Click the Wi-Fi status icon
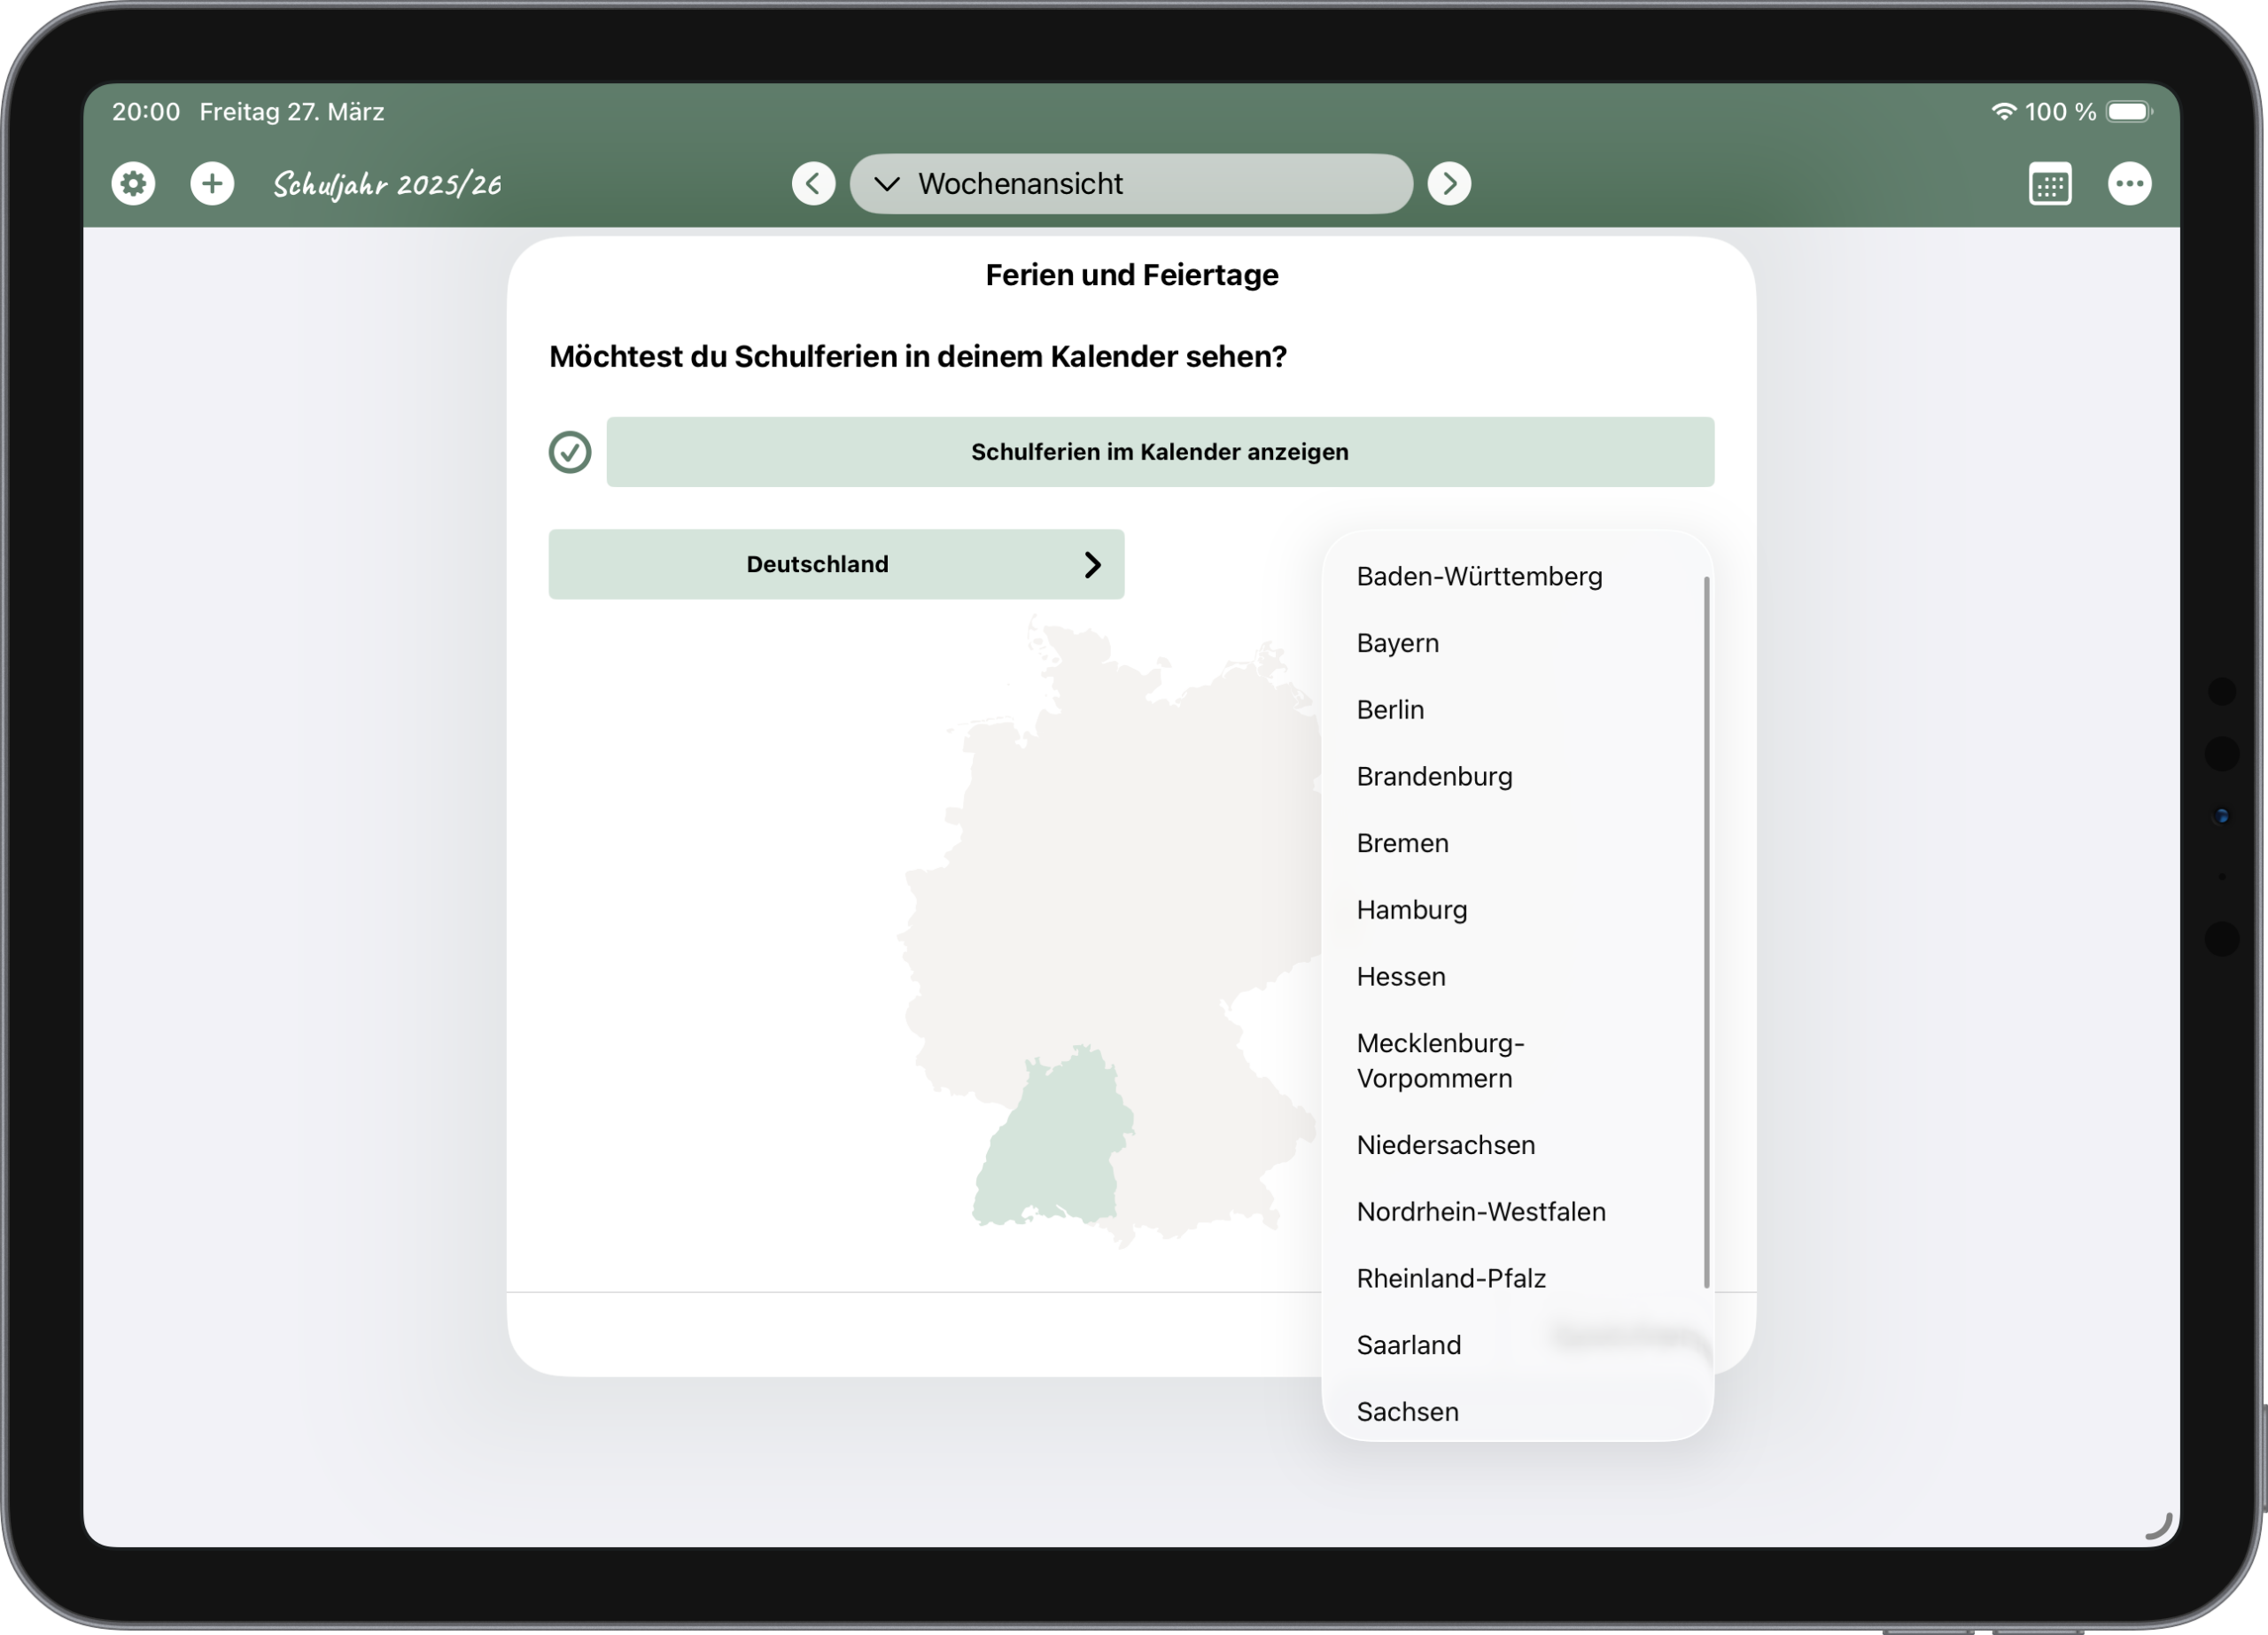2268x1635 pixels. [x=2004, y=111]
